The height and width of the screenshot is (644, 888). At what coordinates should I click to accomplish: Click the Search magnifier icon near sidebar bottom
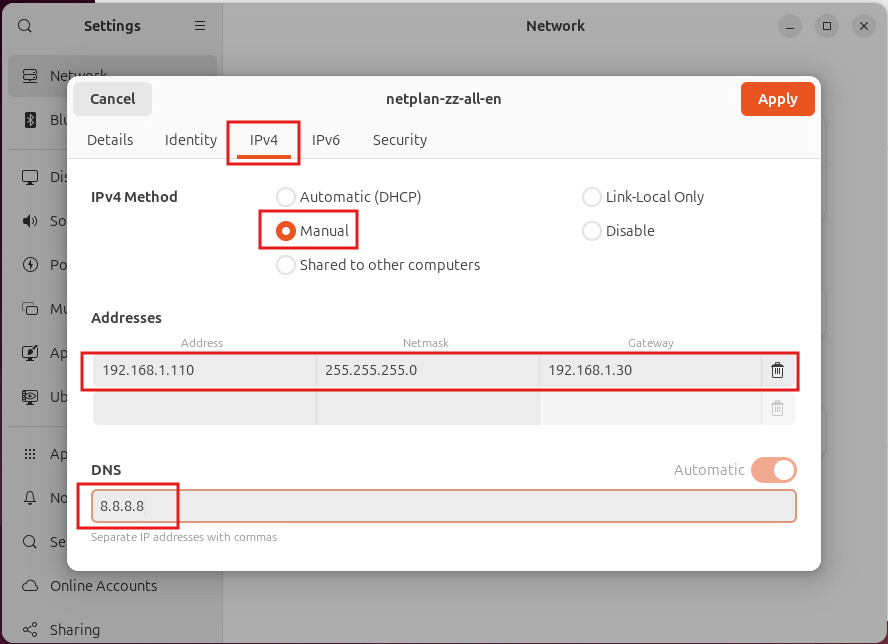(x=30, y=542)
